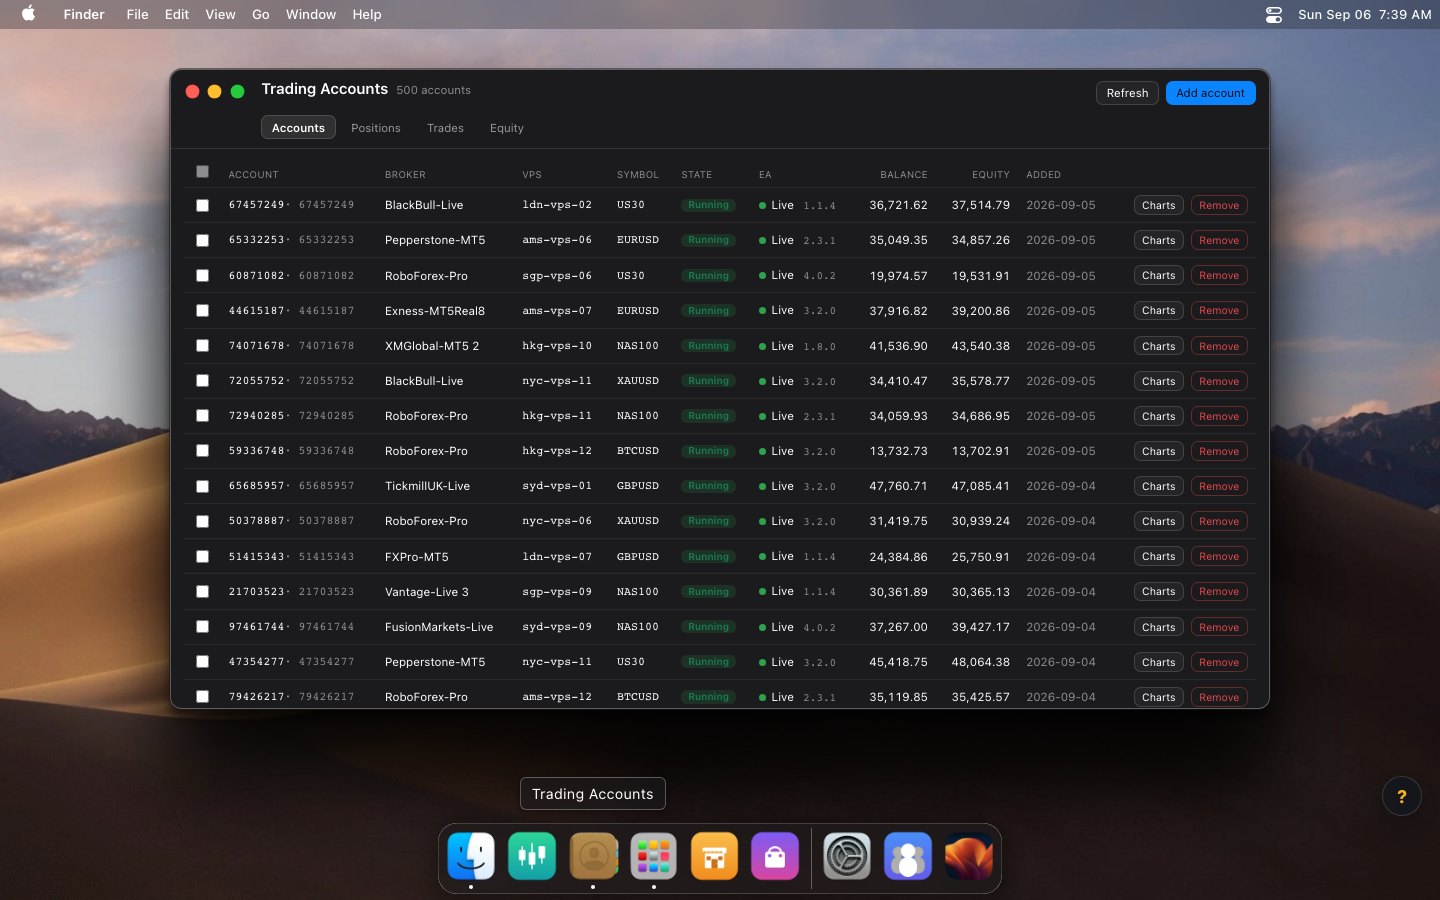Open the Equity tab

tap(507, 128)
